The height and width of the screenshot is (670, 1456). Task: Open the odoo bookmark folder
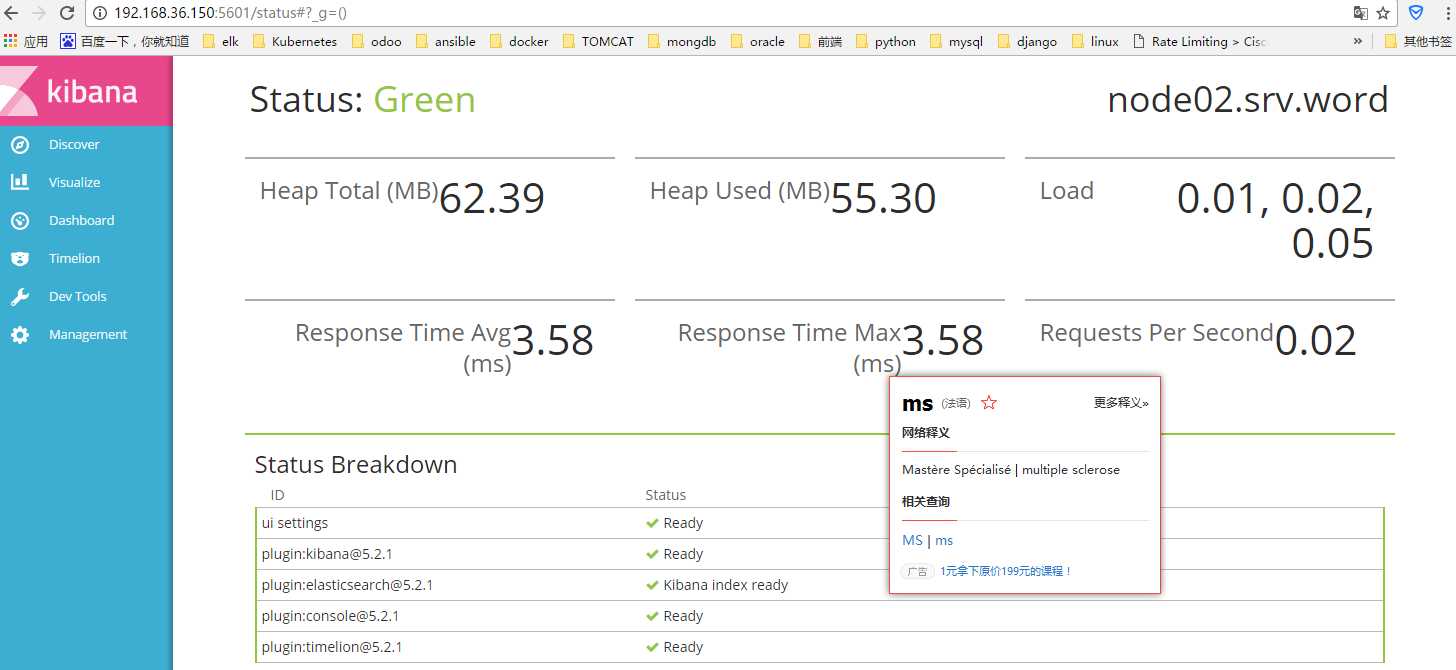[375, 41]
